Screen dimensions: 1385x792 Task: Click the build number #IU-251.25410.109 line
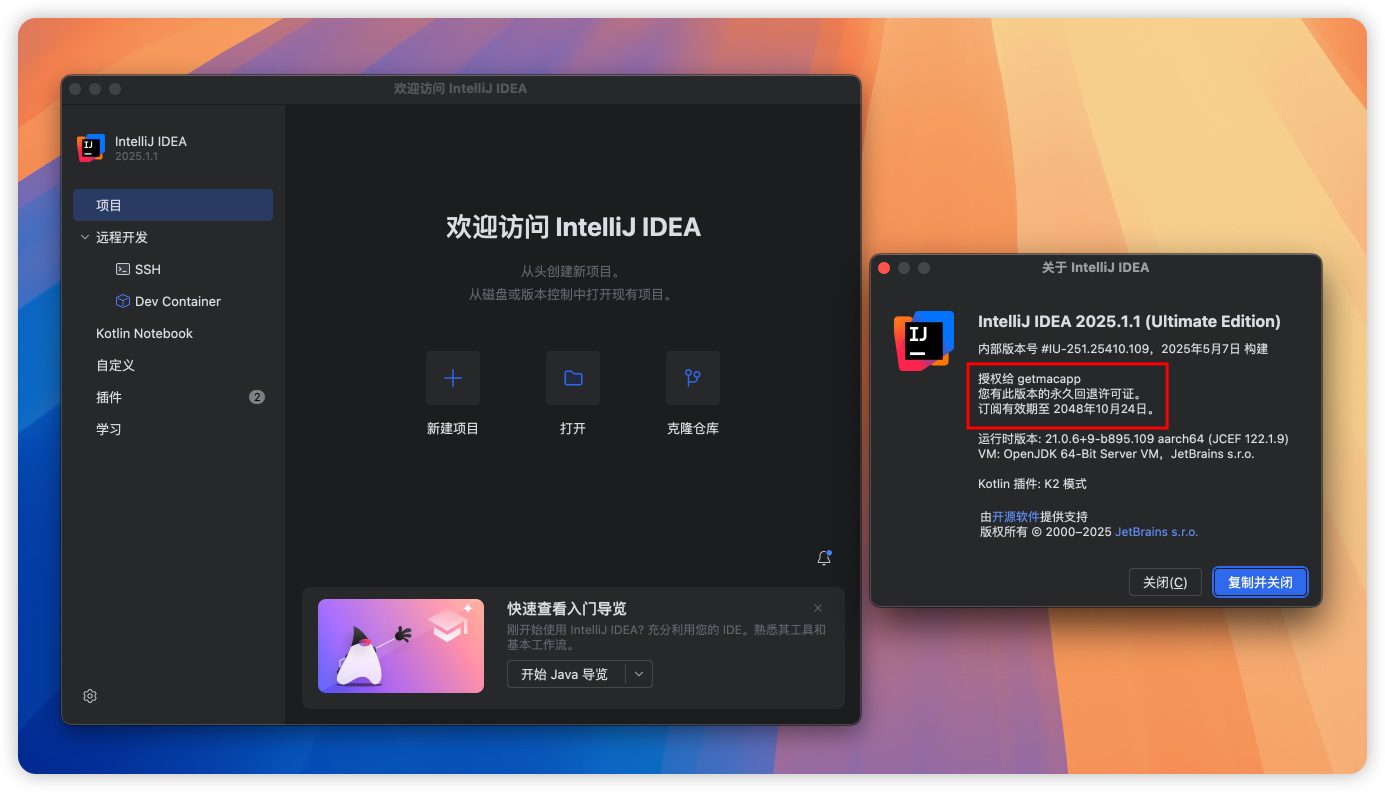pyautogui.click(x=1123, y=349)
